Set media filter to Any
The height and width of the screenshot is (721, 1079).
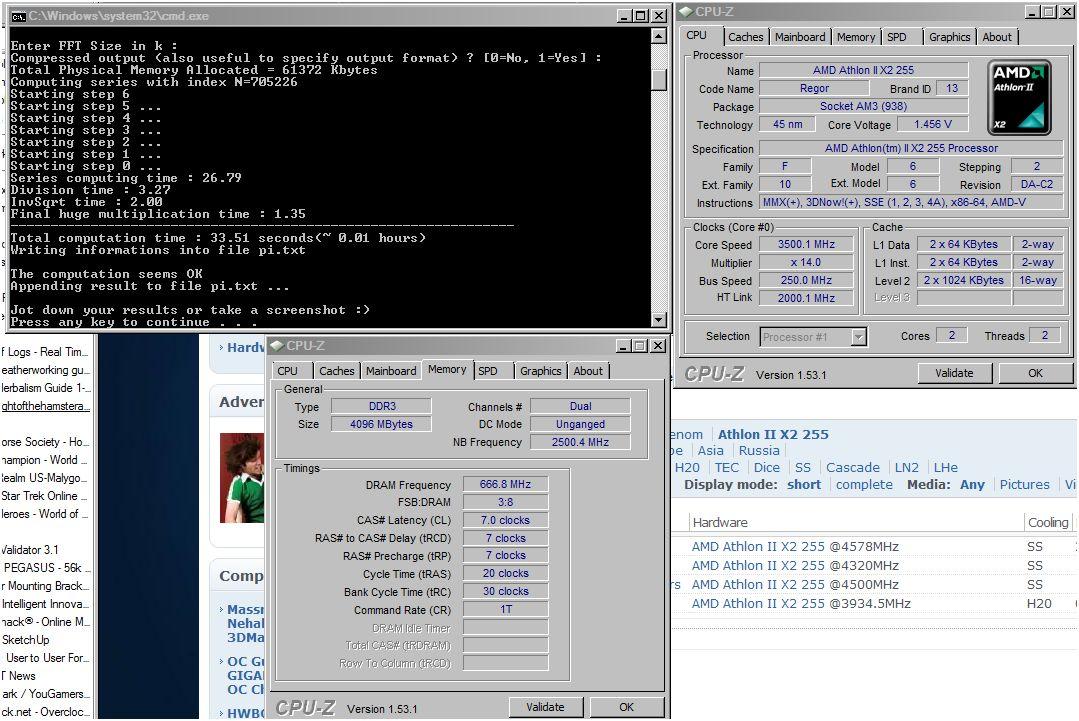(972, 484)
